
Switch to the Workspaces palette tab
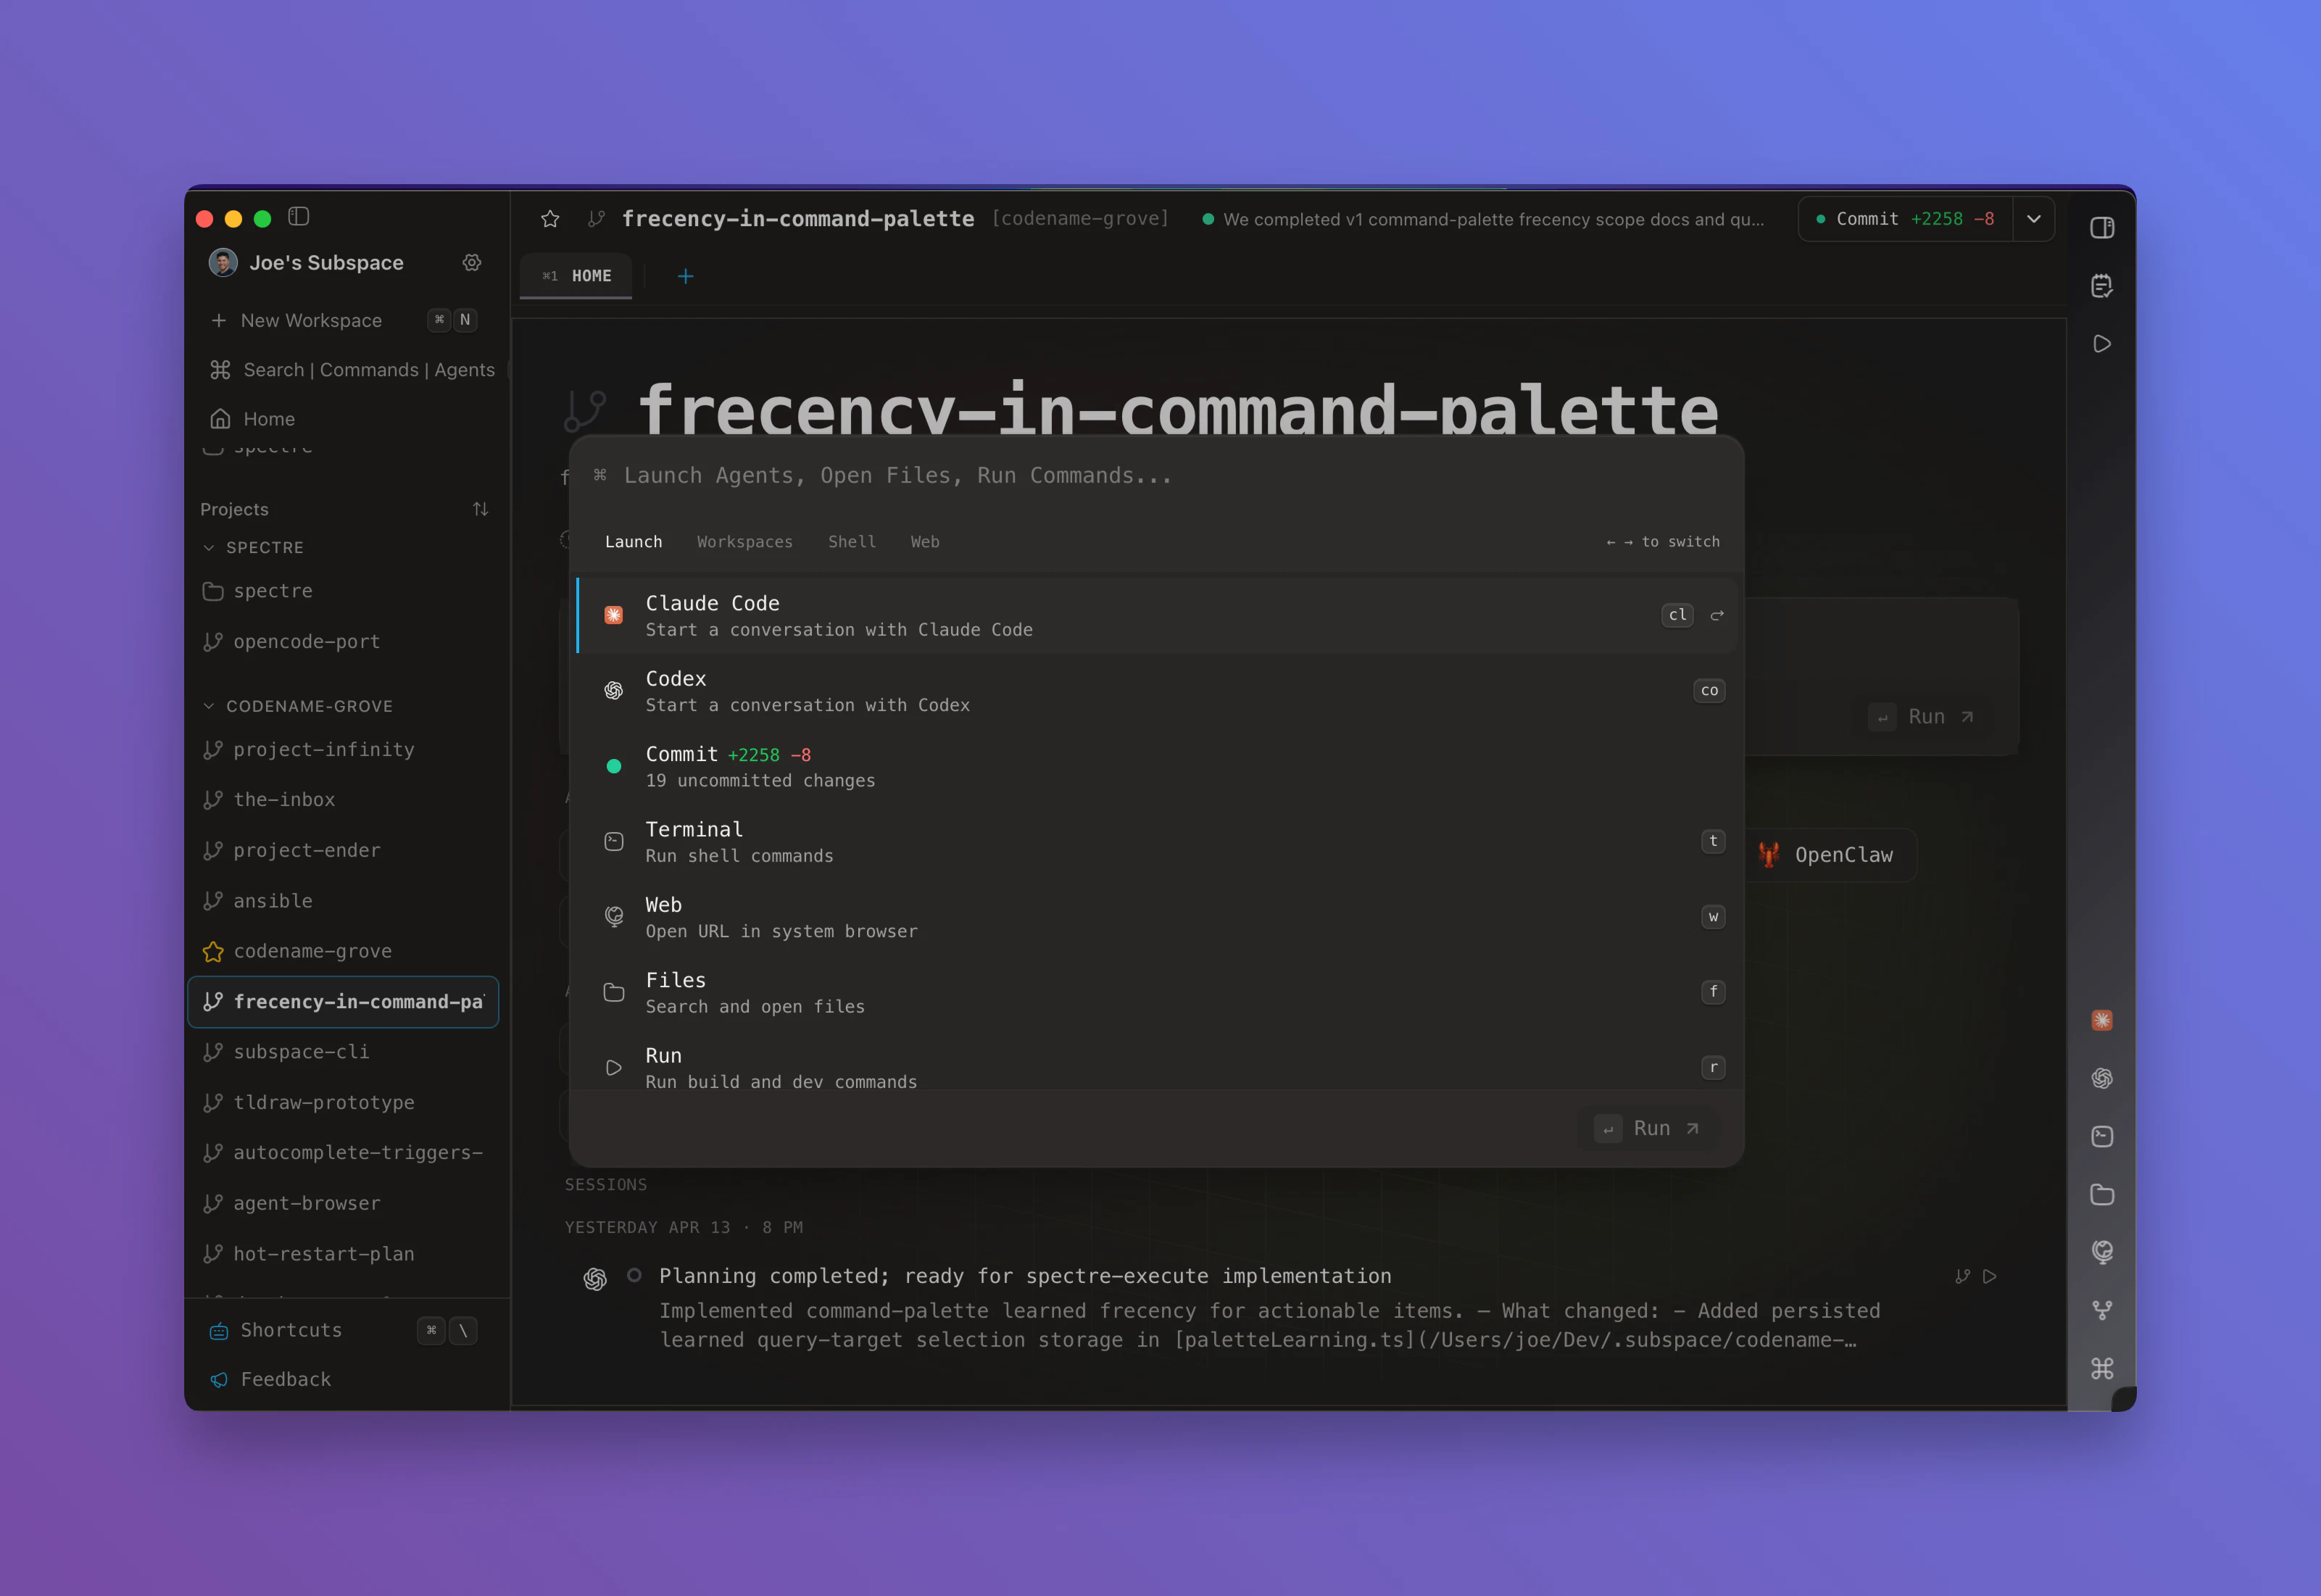[744, 541]
